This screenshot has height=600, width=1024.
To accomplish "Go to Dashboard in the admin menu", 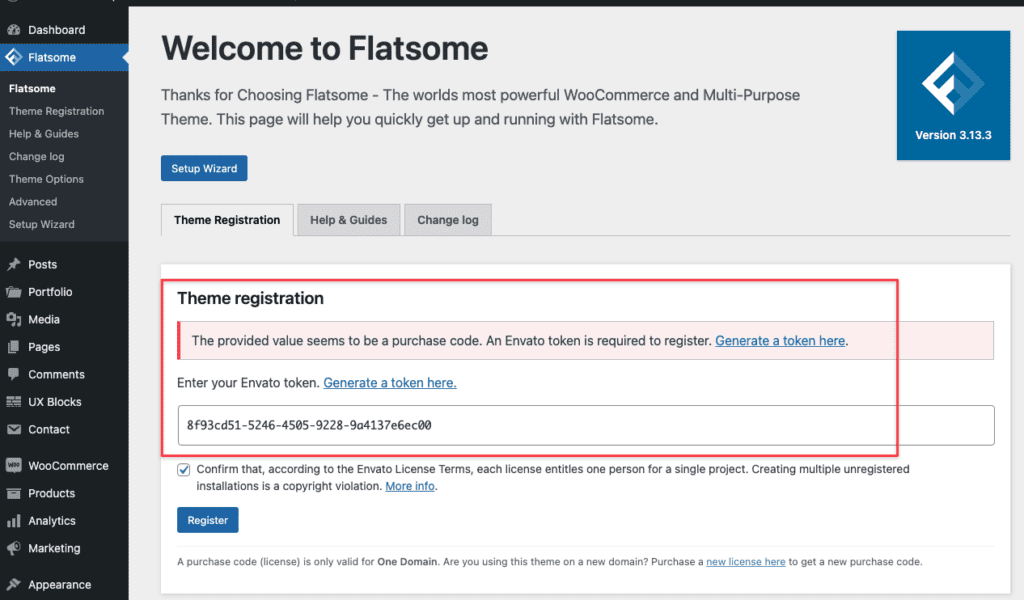I will pos(57,30).
